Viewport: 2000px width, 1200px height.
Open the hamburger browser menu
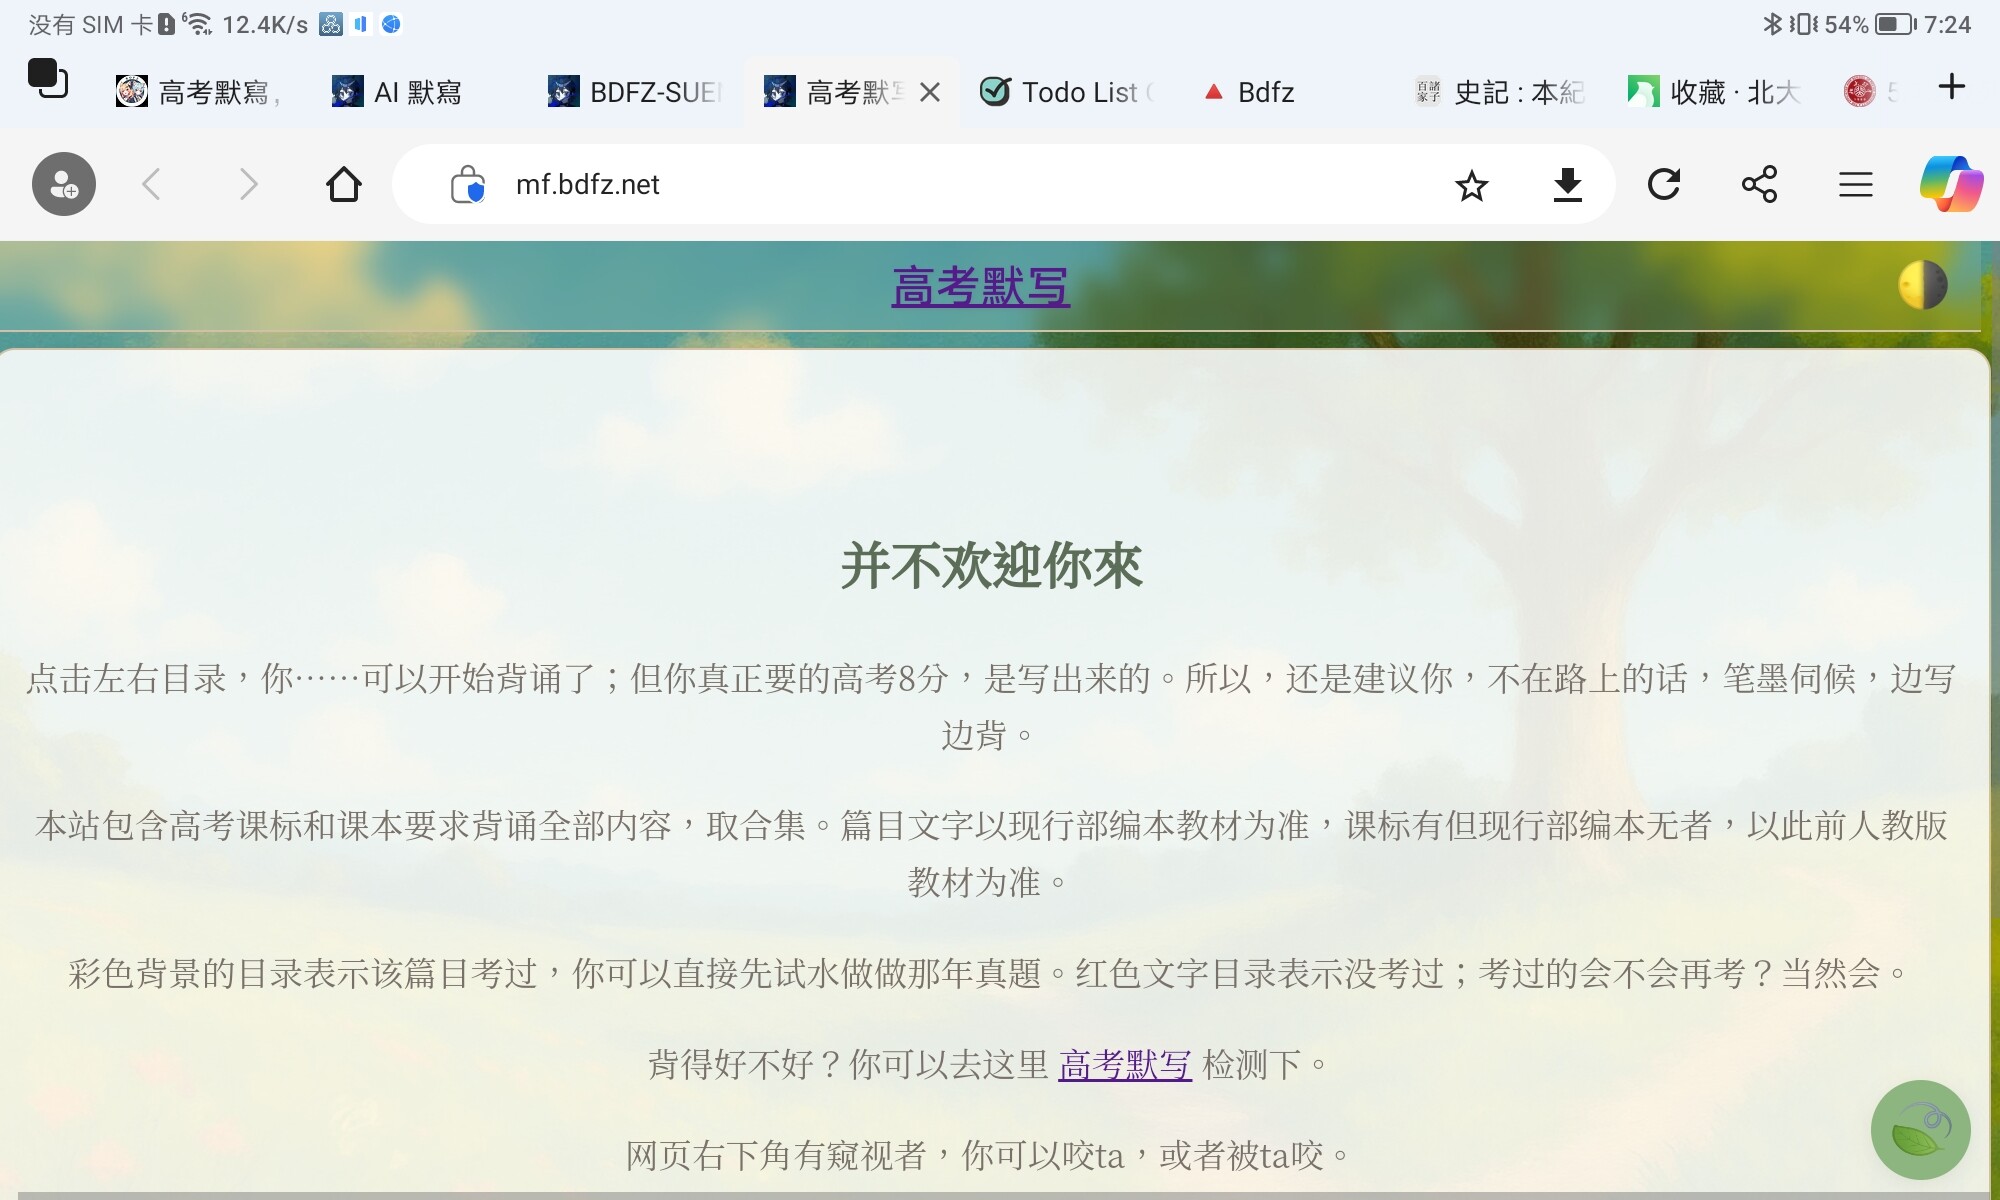click(1855, 184)
